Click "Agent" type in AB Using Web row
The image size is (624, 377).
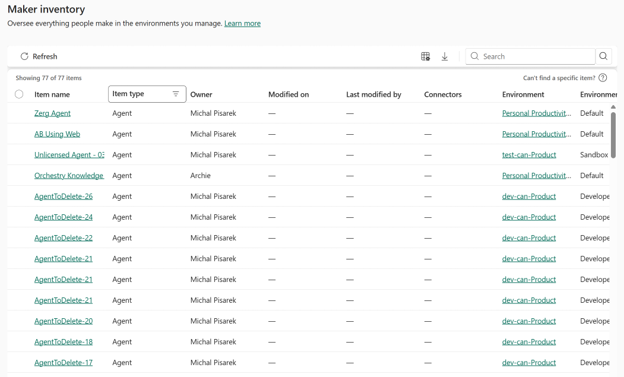pyautogui.click(x=122, y=134)
